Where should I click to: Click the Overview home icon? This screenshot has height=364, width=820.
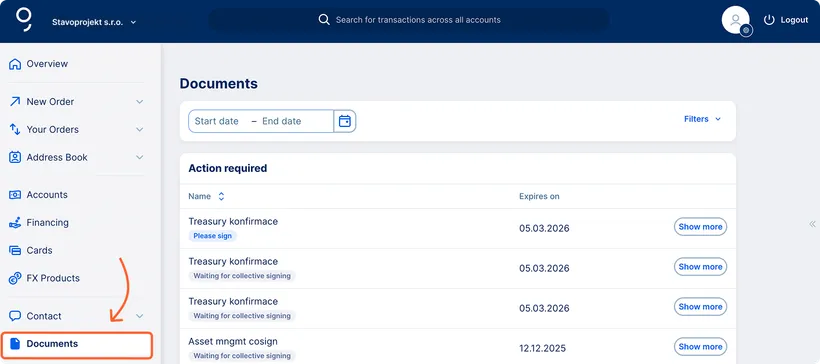15,64
